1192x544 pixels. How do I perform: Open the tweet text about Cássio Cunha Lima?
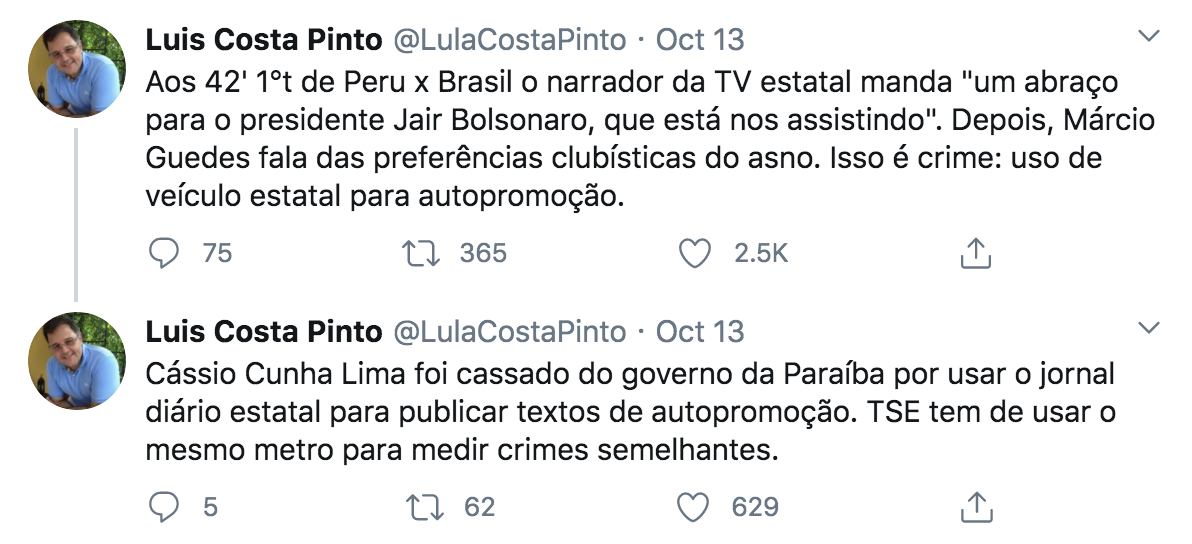(630, 412)
